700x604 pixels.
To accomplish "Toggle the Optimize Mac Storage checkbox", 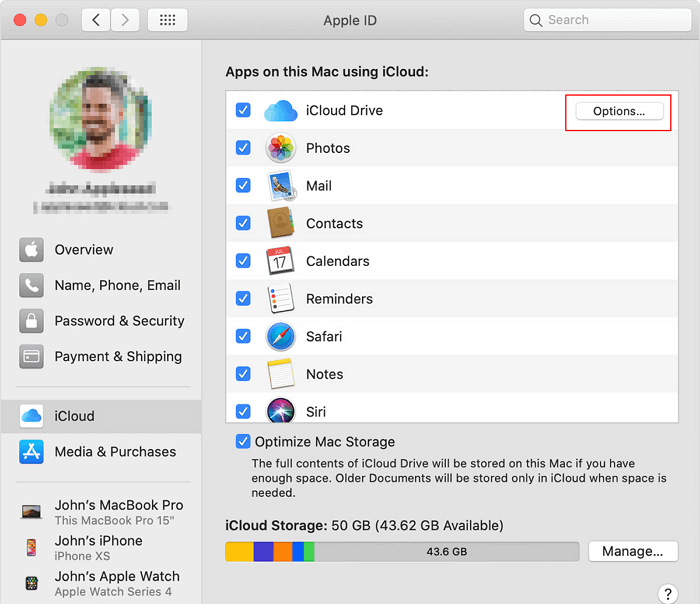I will coord(243,442).
